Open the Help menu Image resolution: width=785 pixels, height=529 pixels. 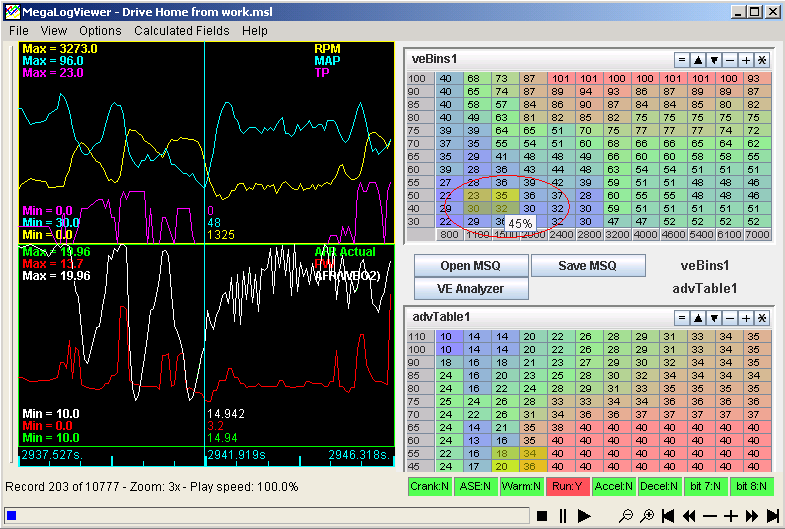pos(255,31)
